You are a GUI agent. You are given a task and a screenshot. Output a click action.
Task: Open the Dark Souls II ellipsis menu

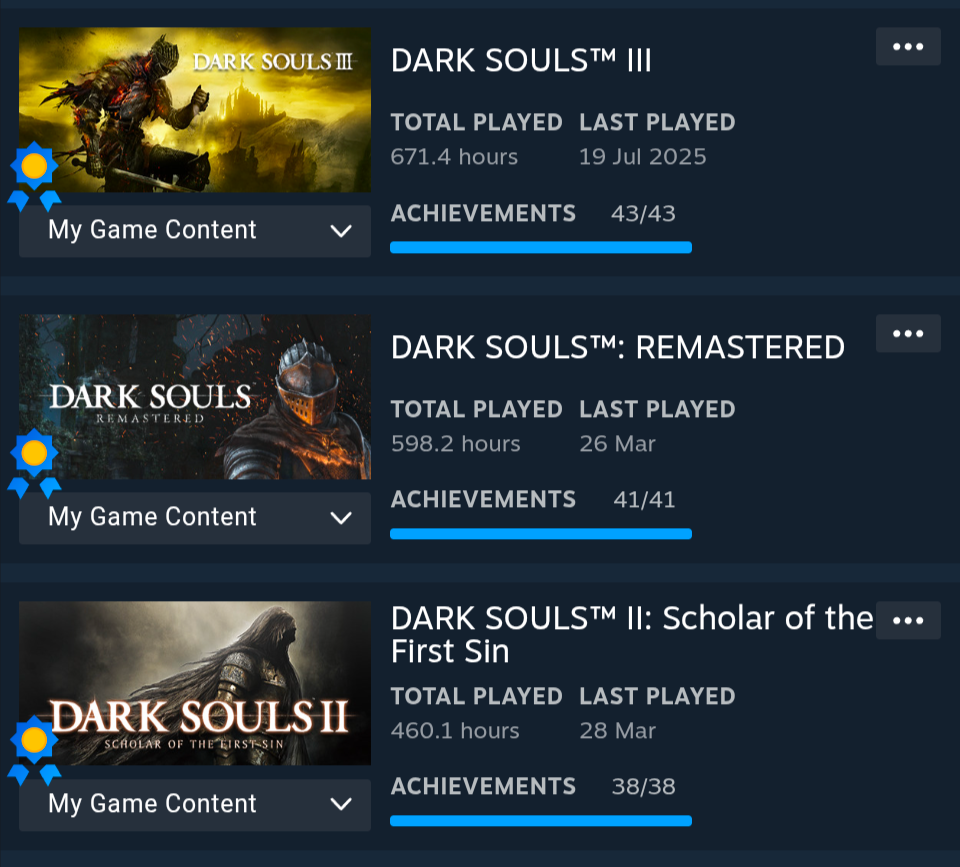(x=908, y=621)
